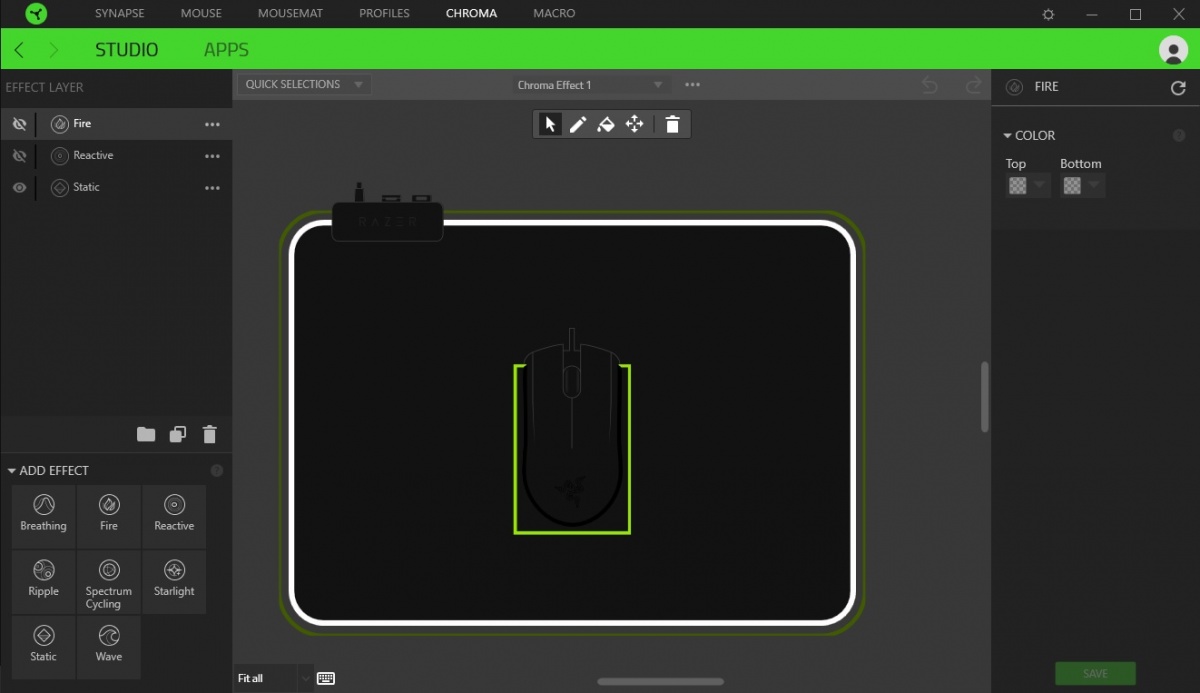The width and height of the screenshot is (1200, 693).
Task: Select the Fire effect layer row
Action: pyautogui.click(x=116, y=124)
